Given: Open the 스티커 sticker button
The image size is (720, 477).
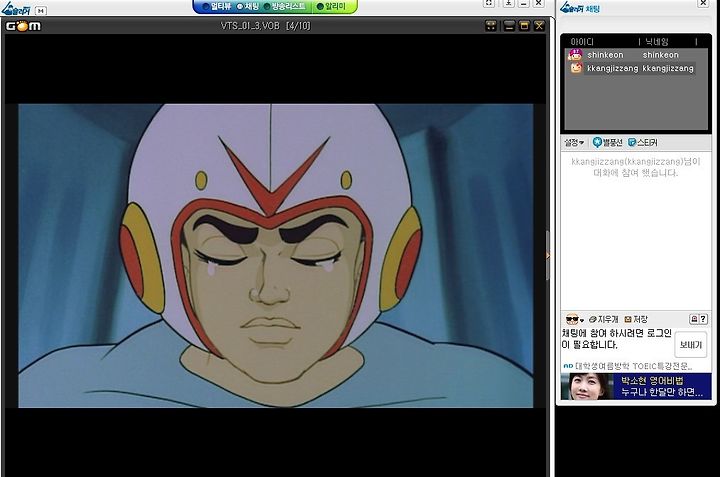Looking at the screenshot, I should pos(642,143).
